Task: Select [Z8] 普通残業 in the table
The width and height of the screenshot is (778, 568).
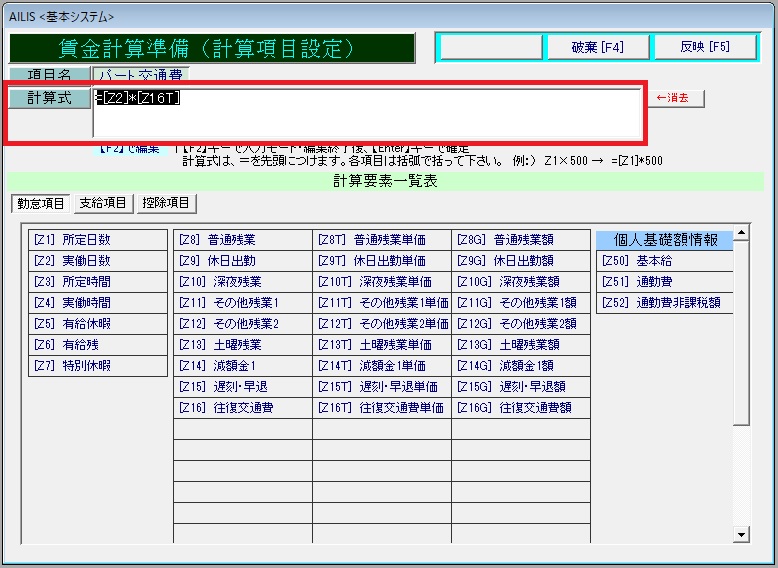Action: click(x=242, y=240)
